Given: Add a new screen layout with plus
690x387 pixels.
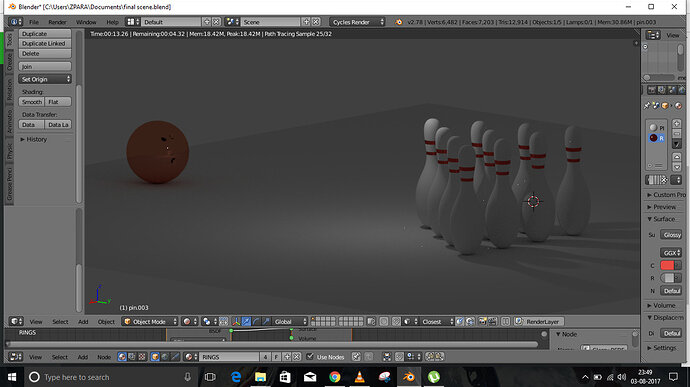Looking at the screenshot, I should [206, 22].
